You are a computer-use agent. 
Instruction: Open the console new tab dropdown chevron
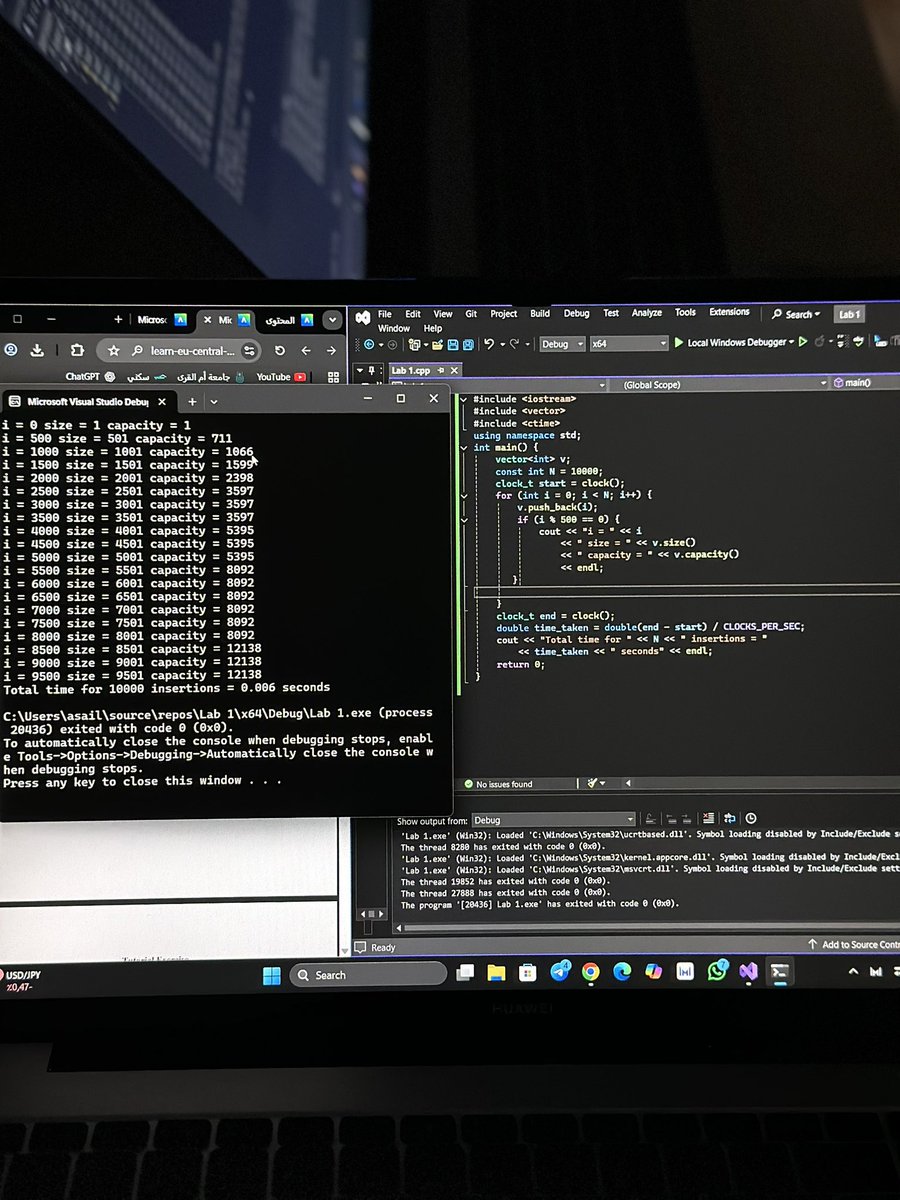point(213,401)
